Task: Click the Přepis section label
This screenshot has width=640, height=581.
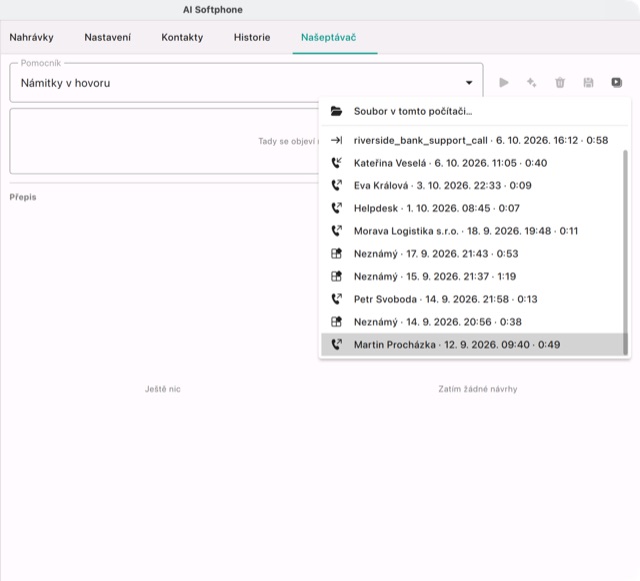Action: pos(23,197)
